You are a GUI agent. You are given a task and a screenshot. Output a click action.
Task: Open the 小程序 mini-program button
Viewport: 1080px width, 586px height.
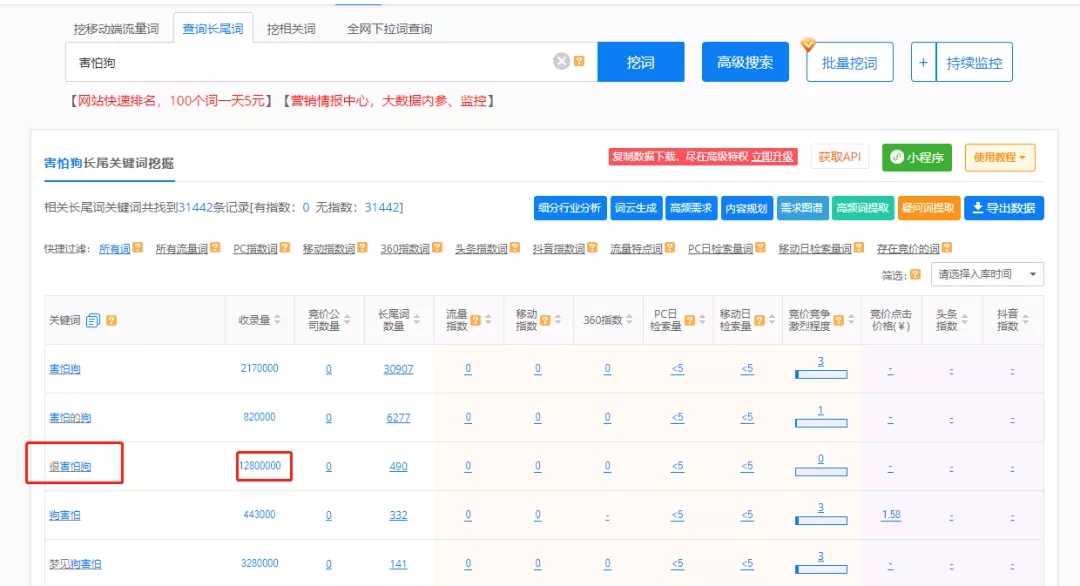point(917,157)
